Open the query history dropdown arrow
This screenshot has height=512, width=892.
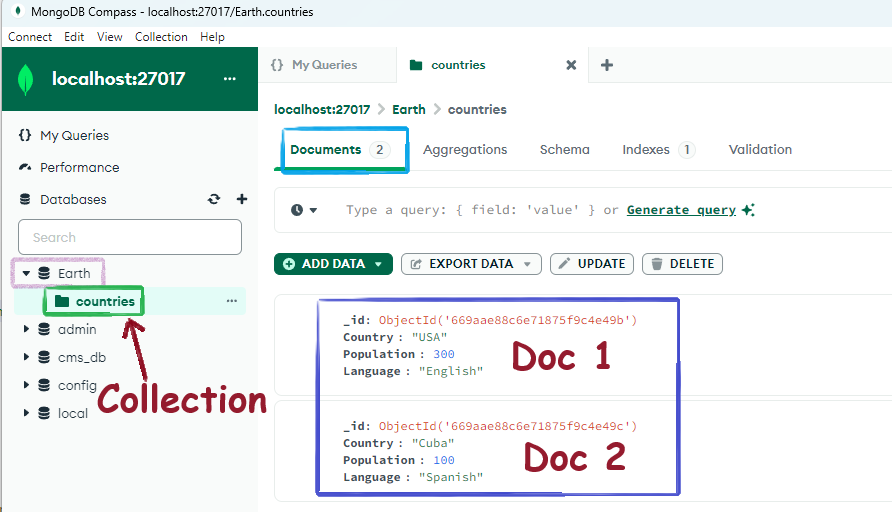point(313,210)
